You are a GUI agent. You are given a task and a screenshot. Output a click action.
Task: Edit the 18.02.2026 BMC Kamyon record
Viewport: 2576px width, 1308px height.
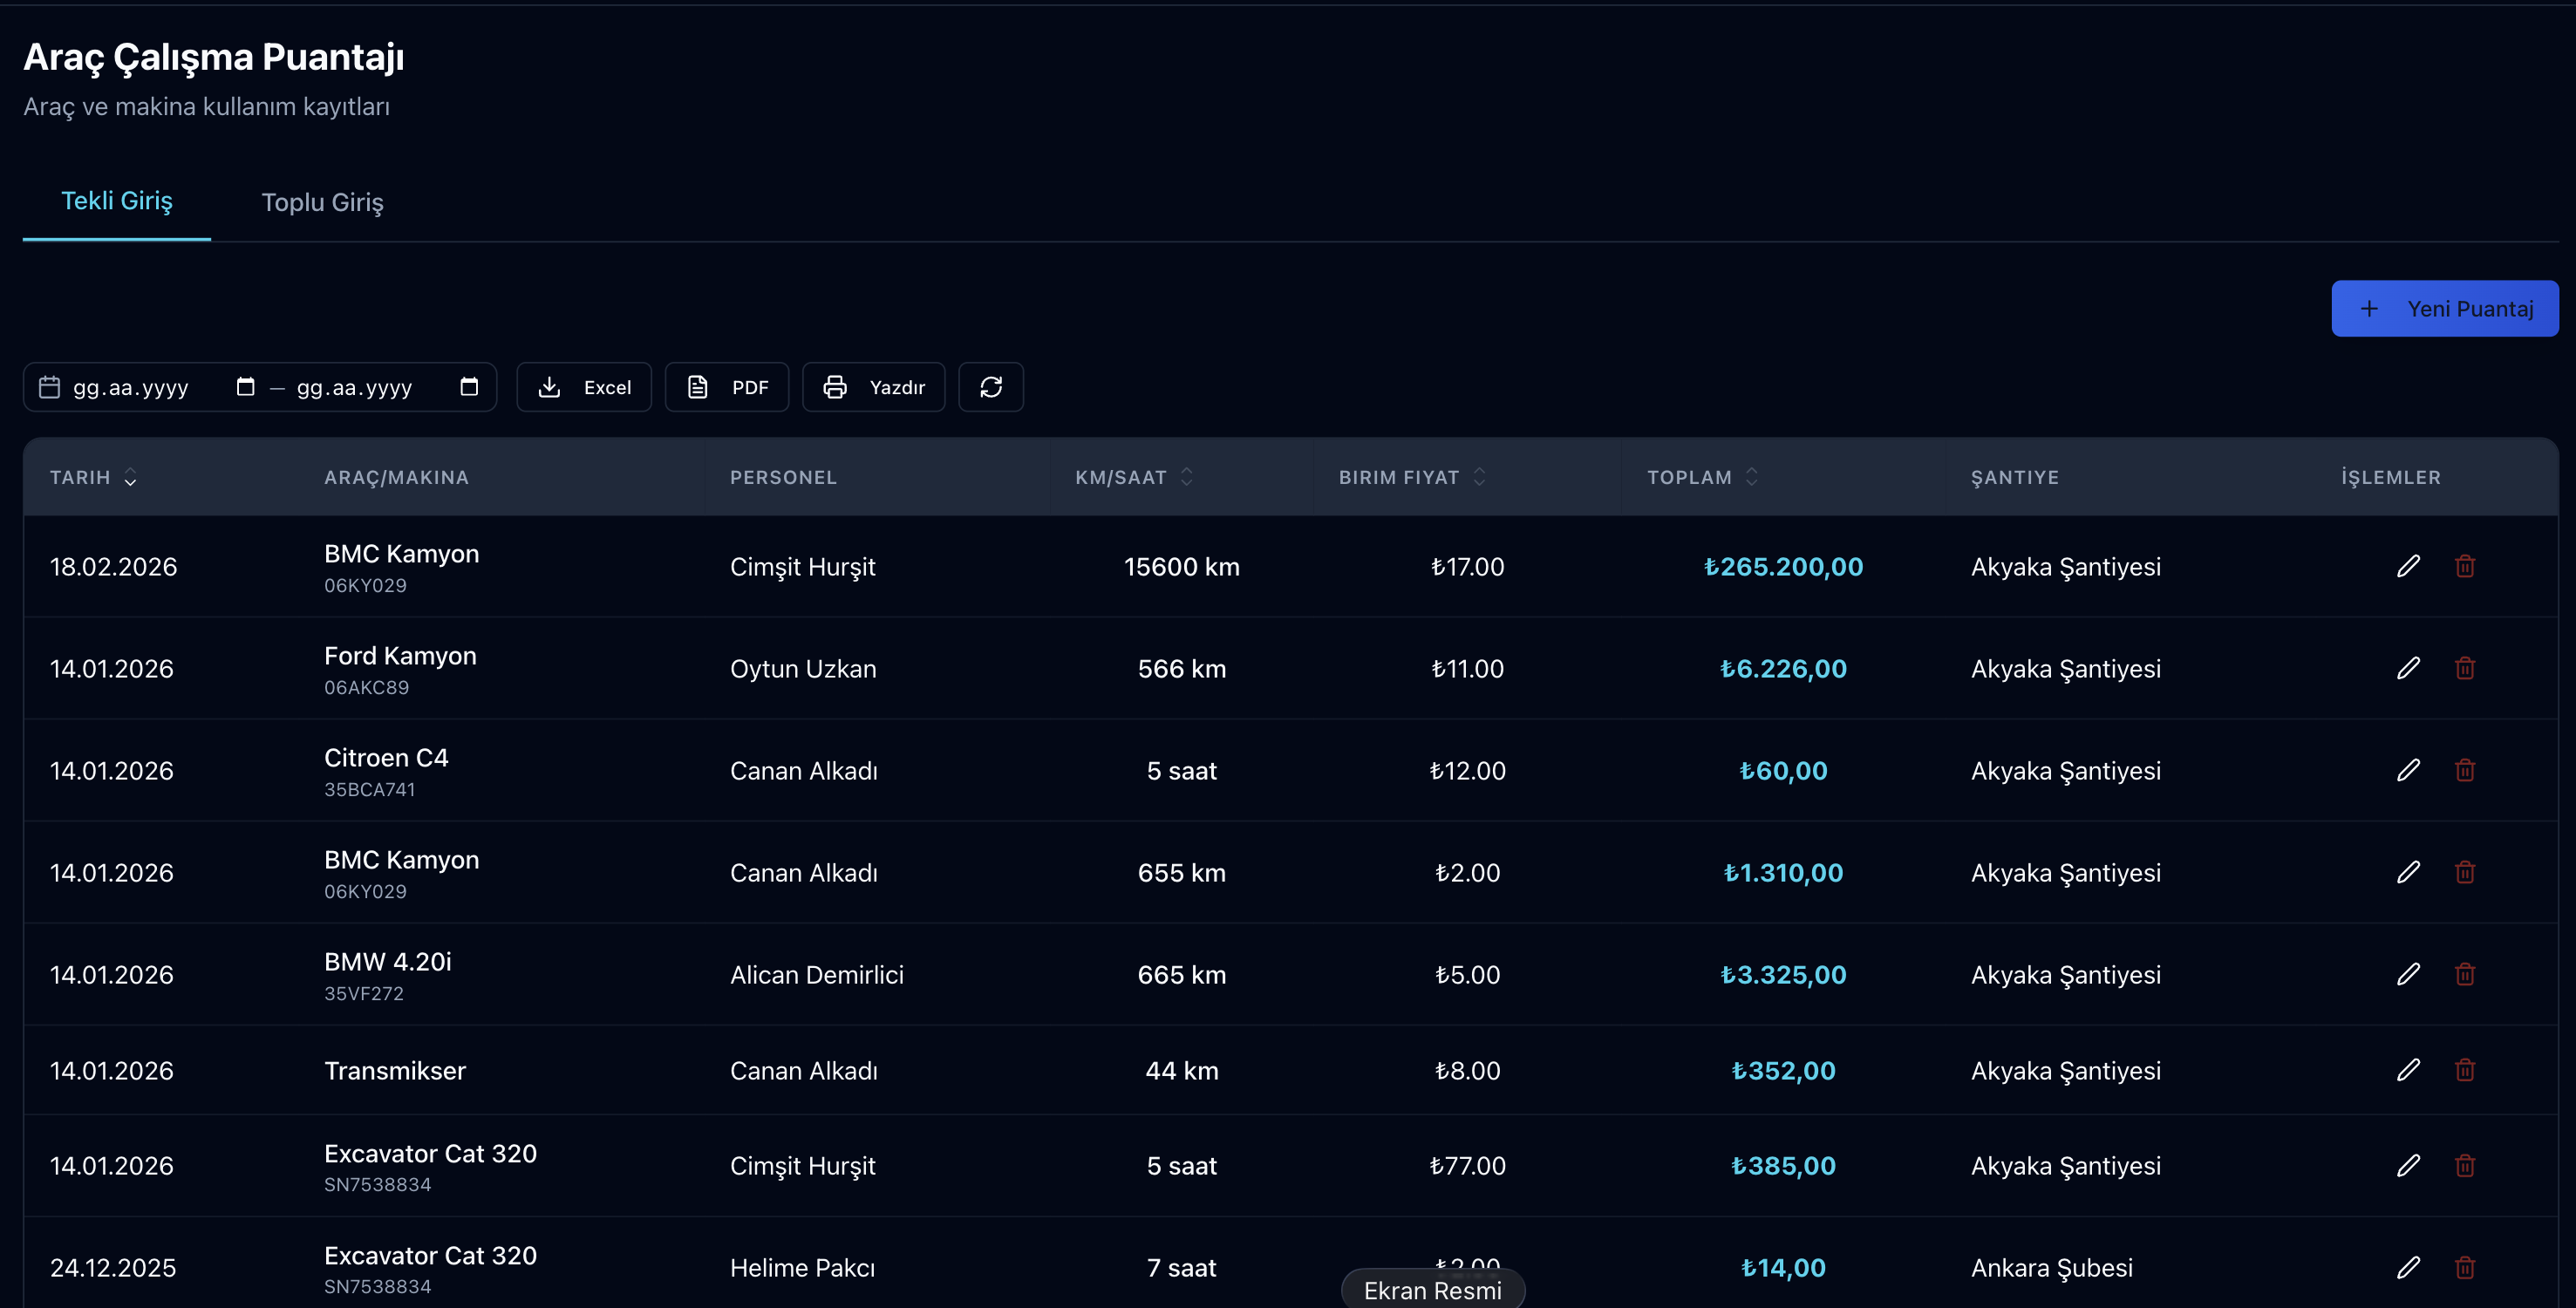pos(2408,566)
